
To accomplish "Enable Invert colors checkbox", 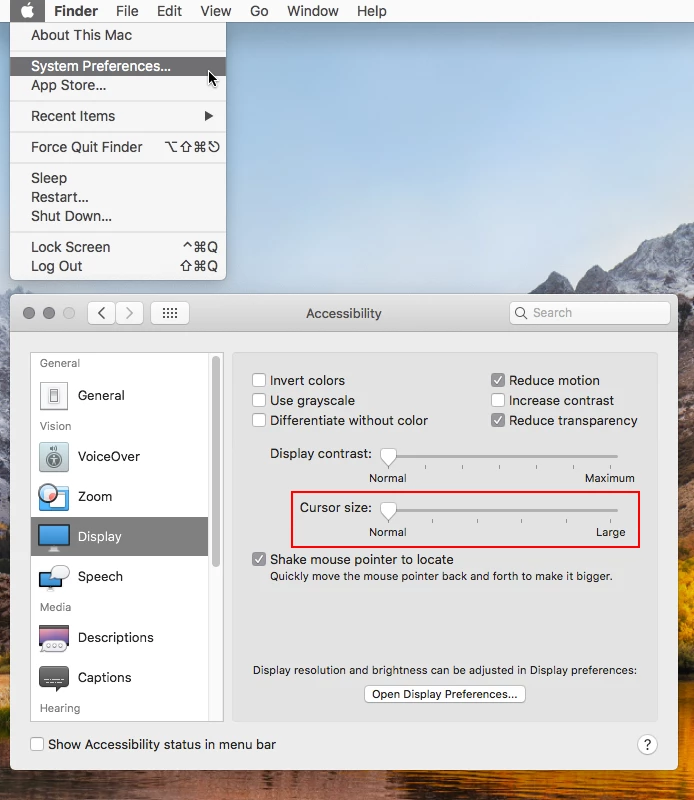I will [x=259, y=380].
